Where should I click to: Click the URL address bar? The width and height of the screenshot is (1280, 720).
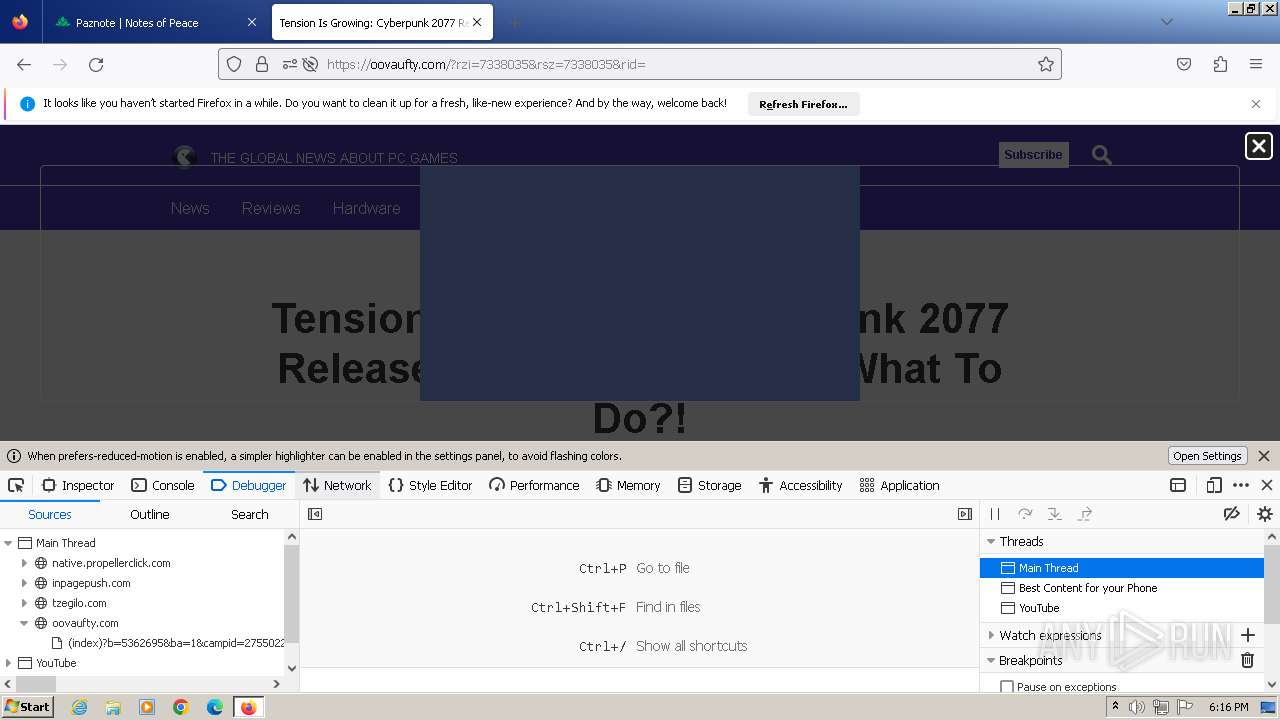640,64
